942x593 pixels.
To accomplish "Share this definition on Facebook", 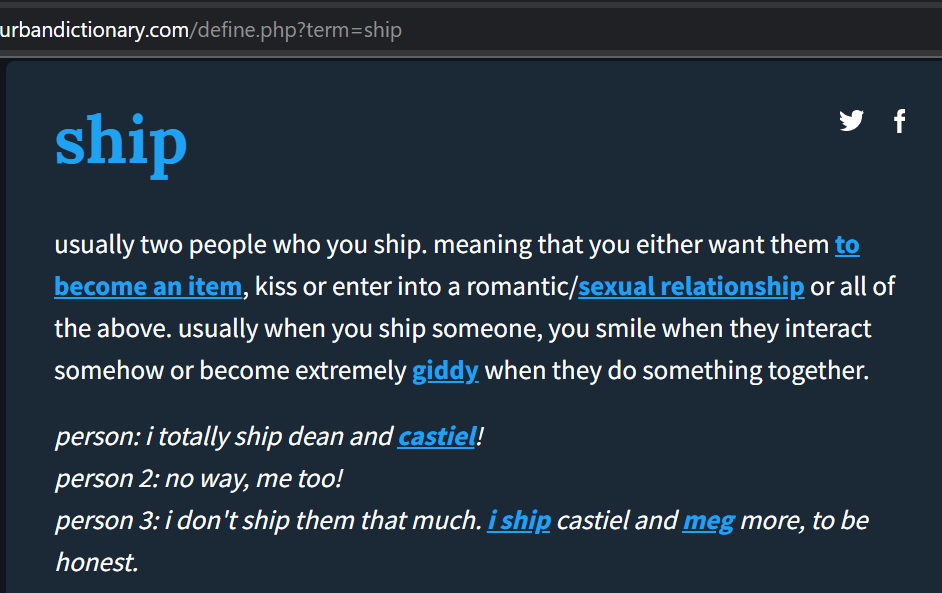I will point(900,121).
